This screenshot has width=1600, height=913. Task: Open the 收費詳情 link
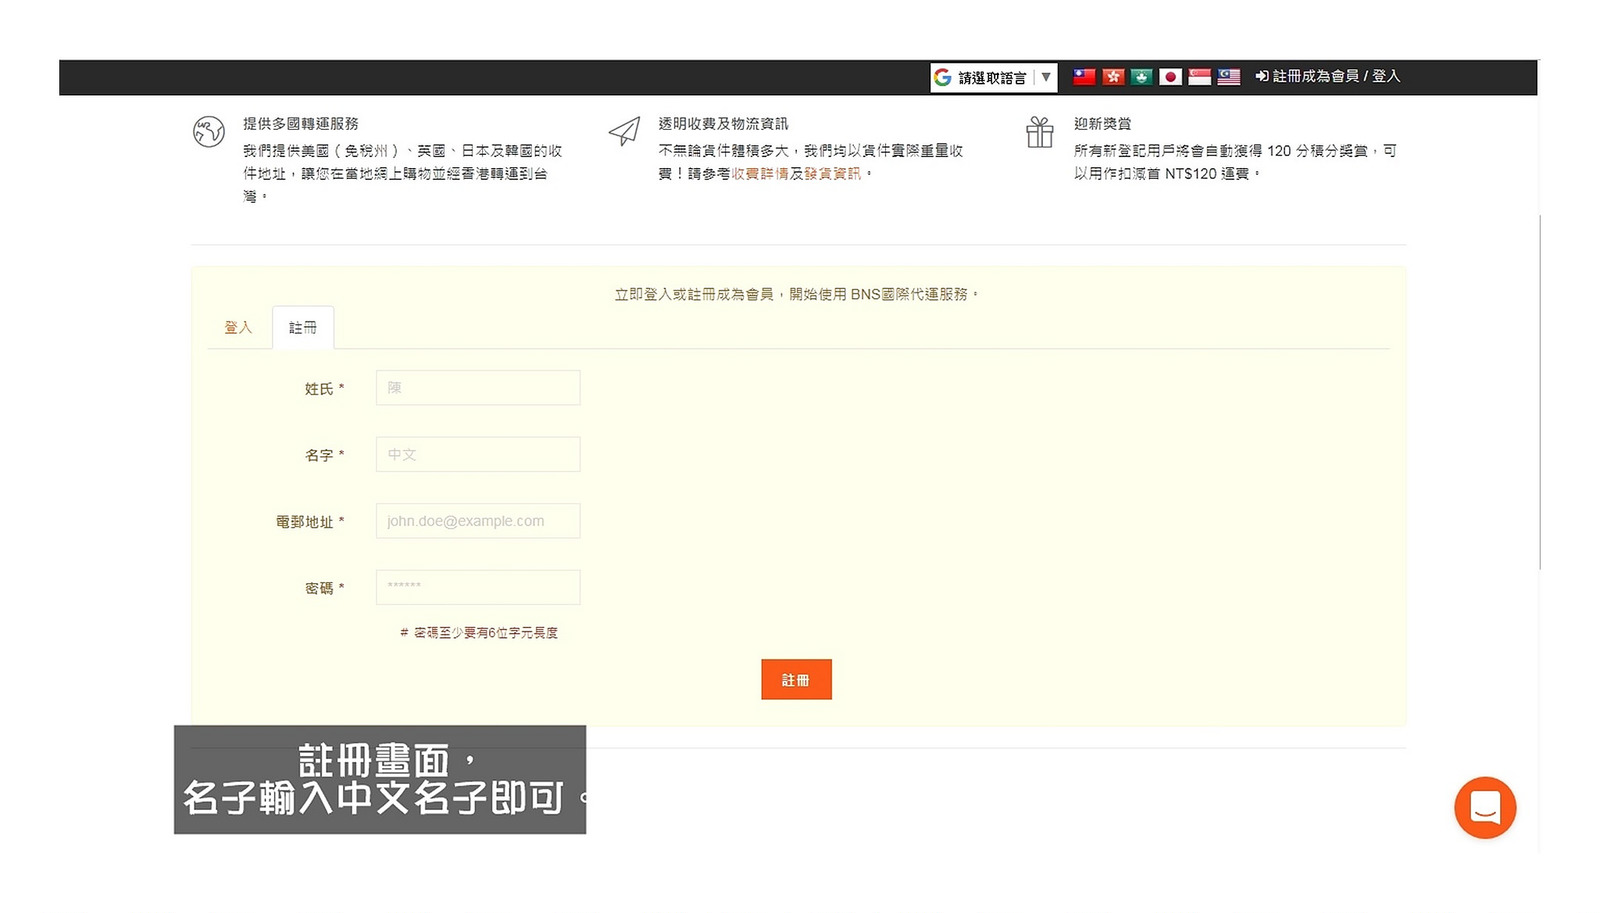pyautogui.click(x=760, y=174)
